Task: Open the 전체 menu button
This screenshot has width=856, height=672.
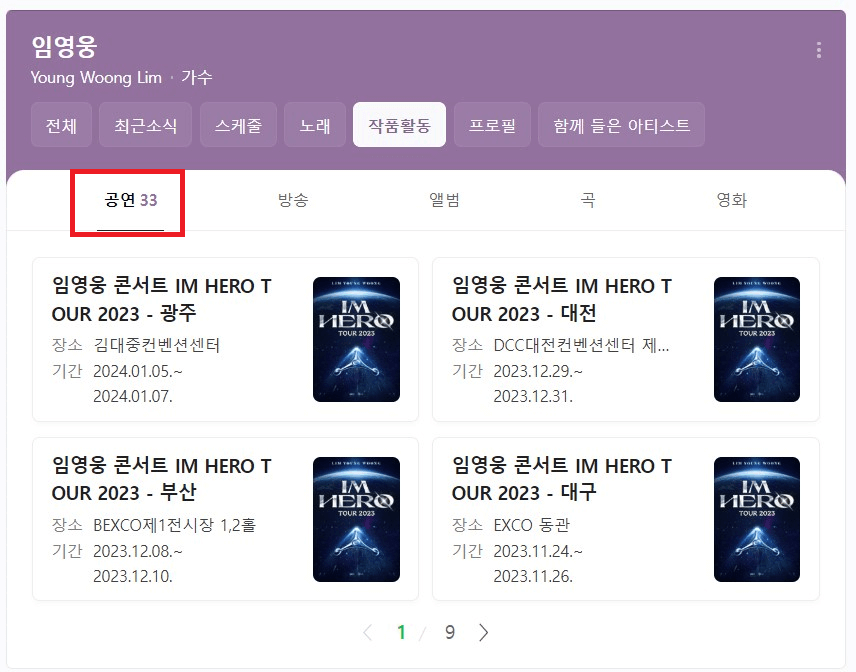Action: point(60,125)
